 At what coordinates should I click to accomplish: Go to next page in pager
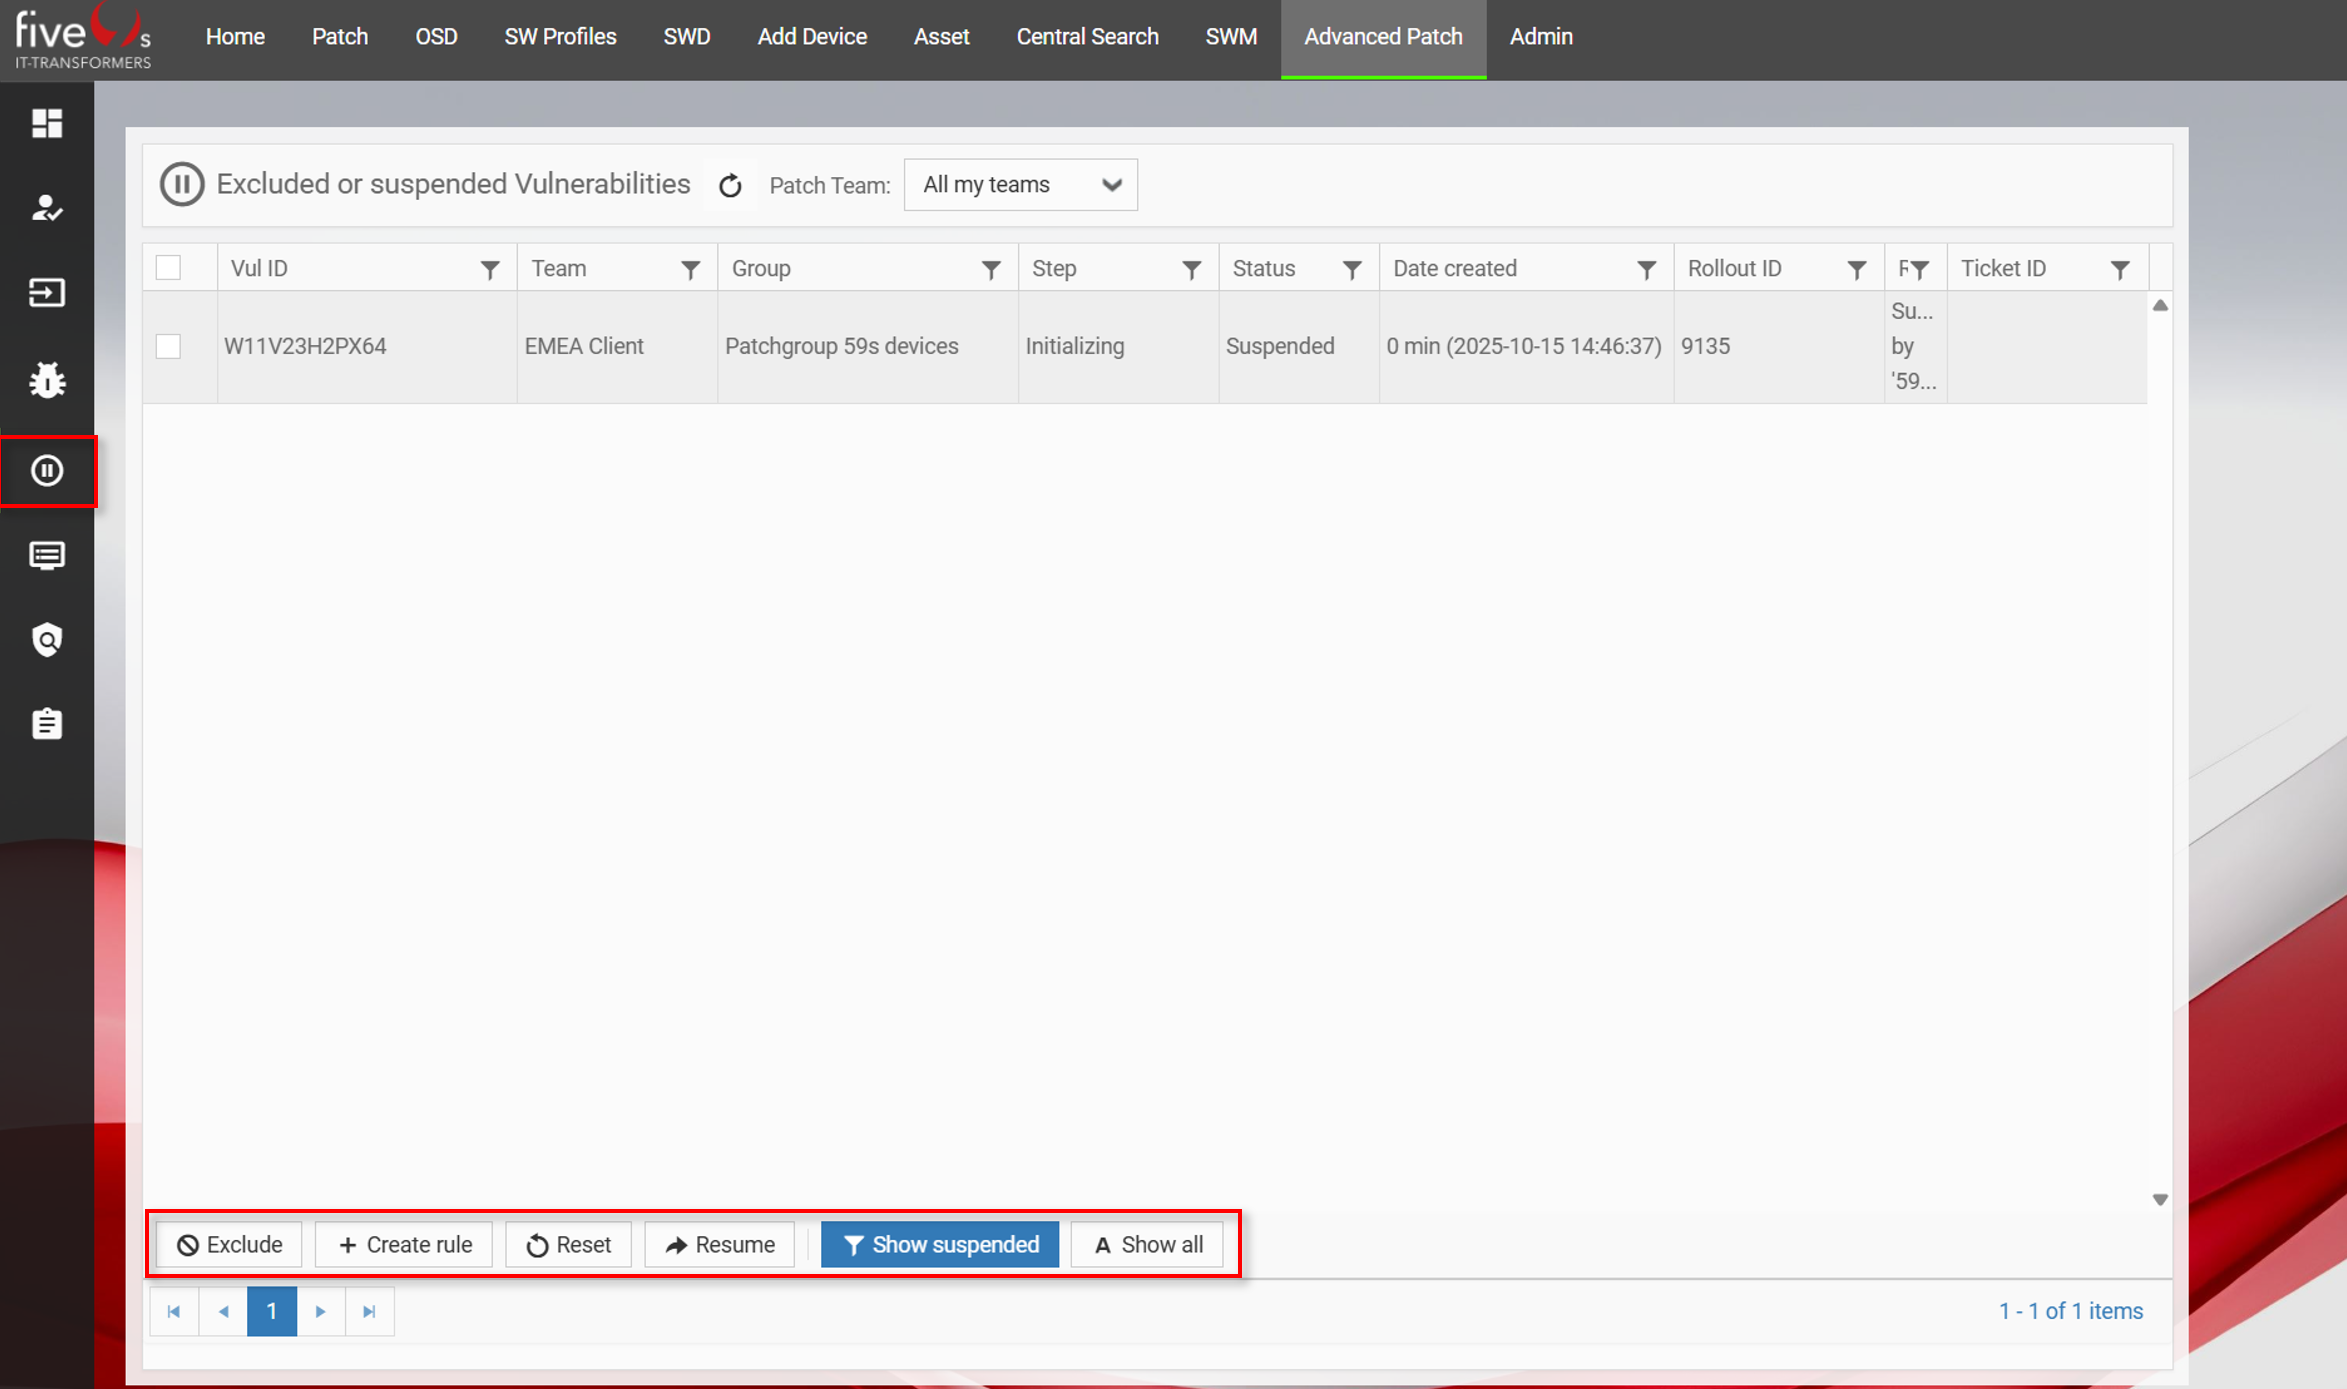pyautogui.click(x=320, y=1311)
